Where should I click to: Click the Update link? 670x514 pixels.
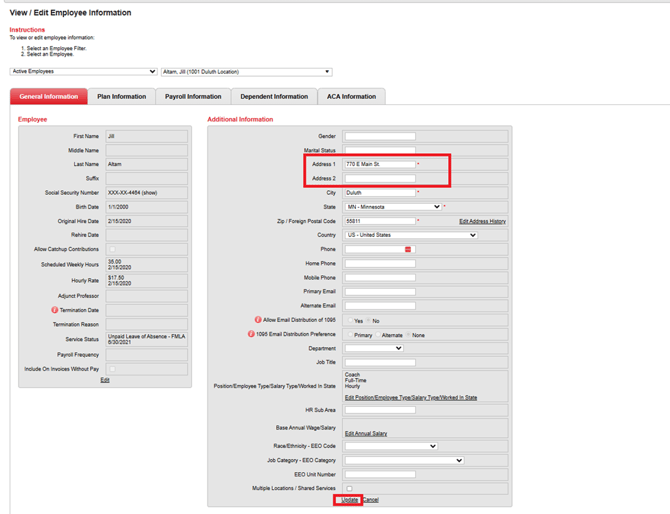point(349,500)
